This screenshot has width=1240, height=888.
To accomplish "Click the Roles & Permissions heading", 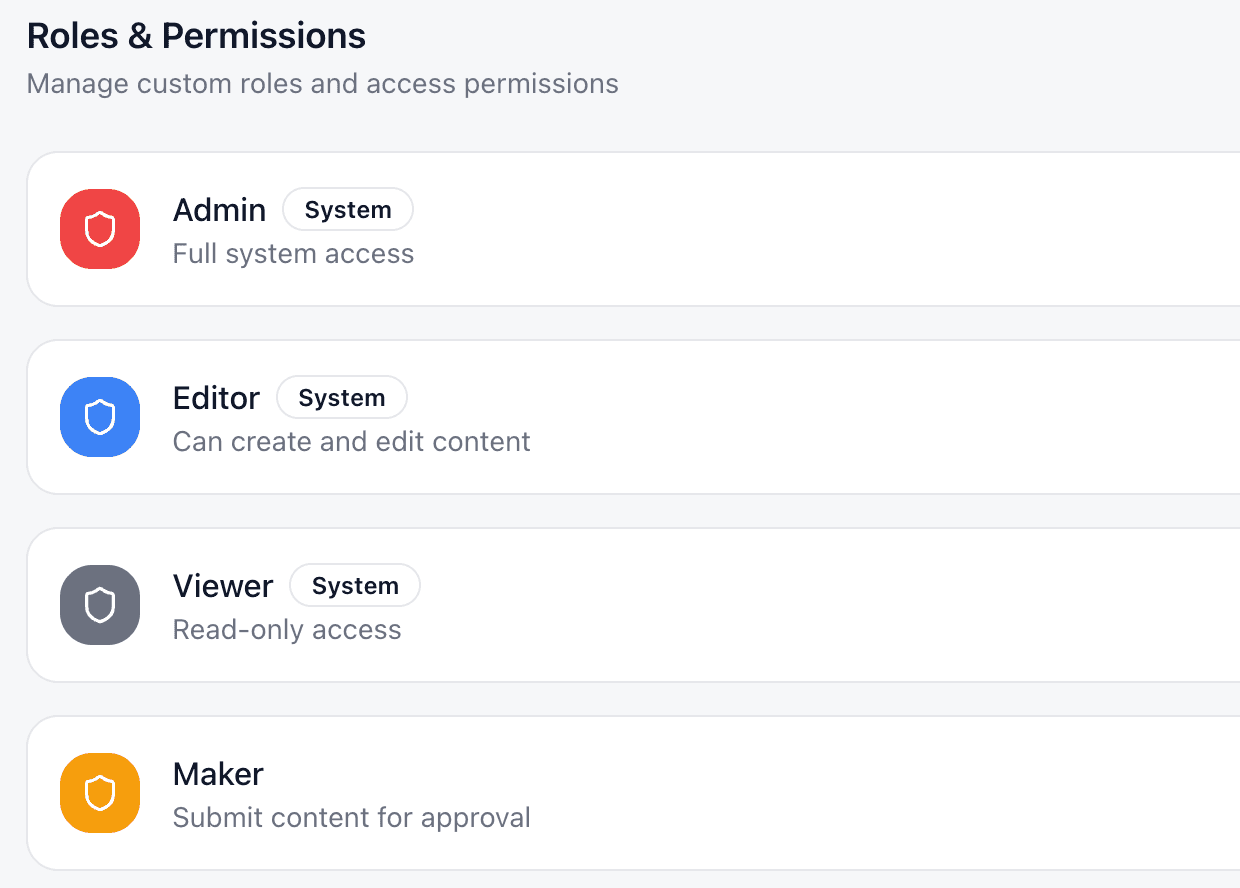I will [x=196, y=36].
